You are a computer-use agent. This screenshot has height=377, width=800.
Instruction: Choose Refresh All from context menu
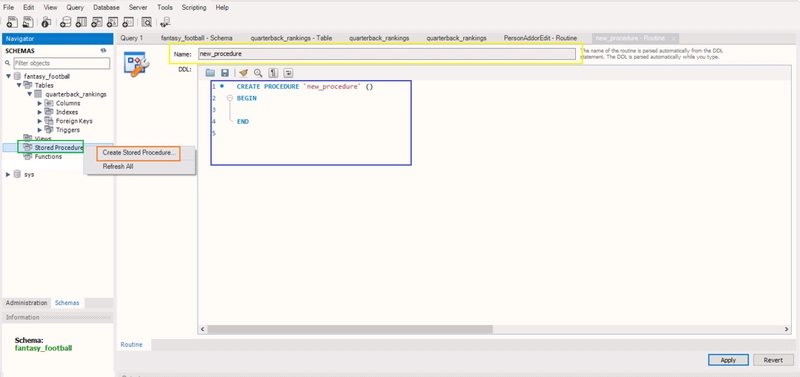click(x=118, y=166)
